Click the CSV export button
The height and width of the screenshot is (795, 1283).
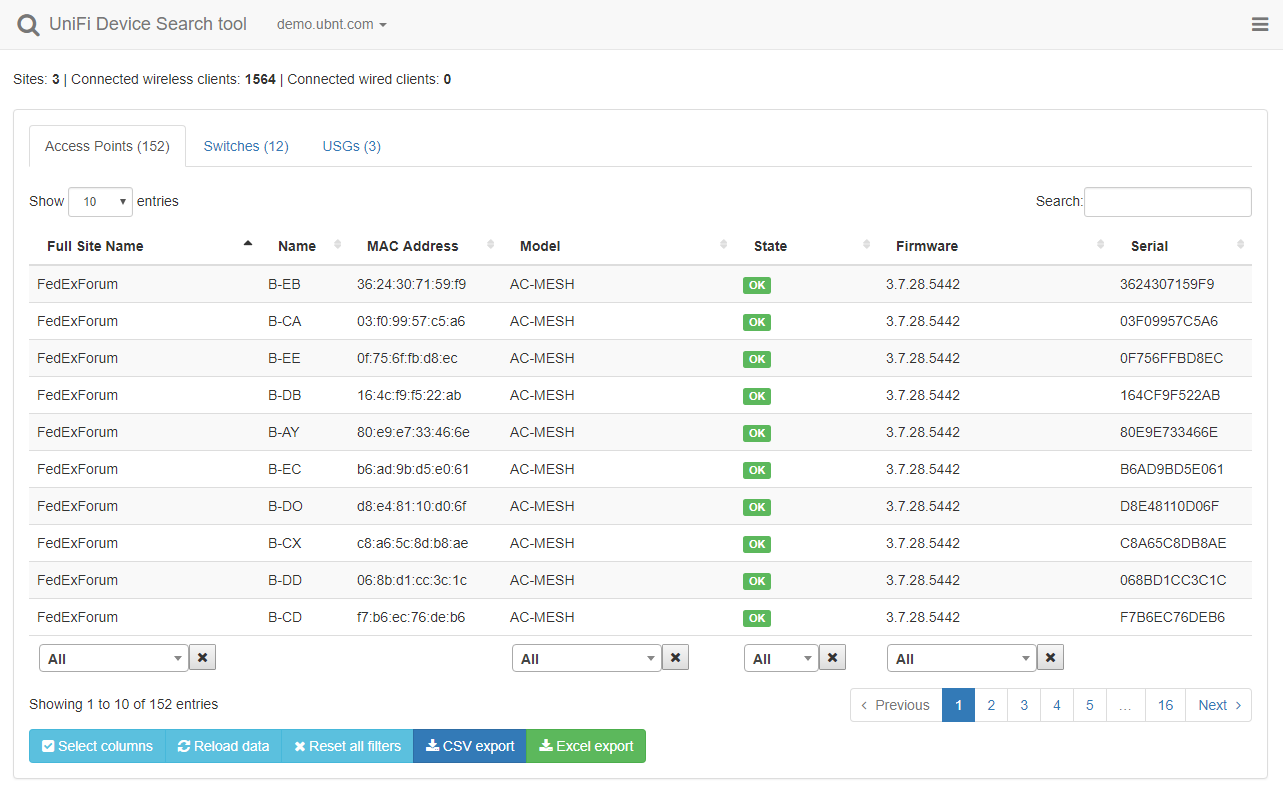point(469,746)
